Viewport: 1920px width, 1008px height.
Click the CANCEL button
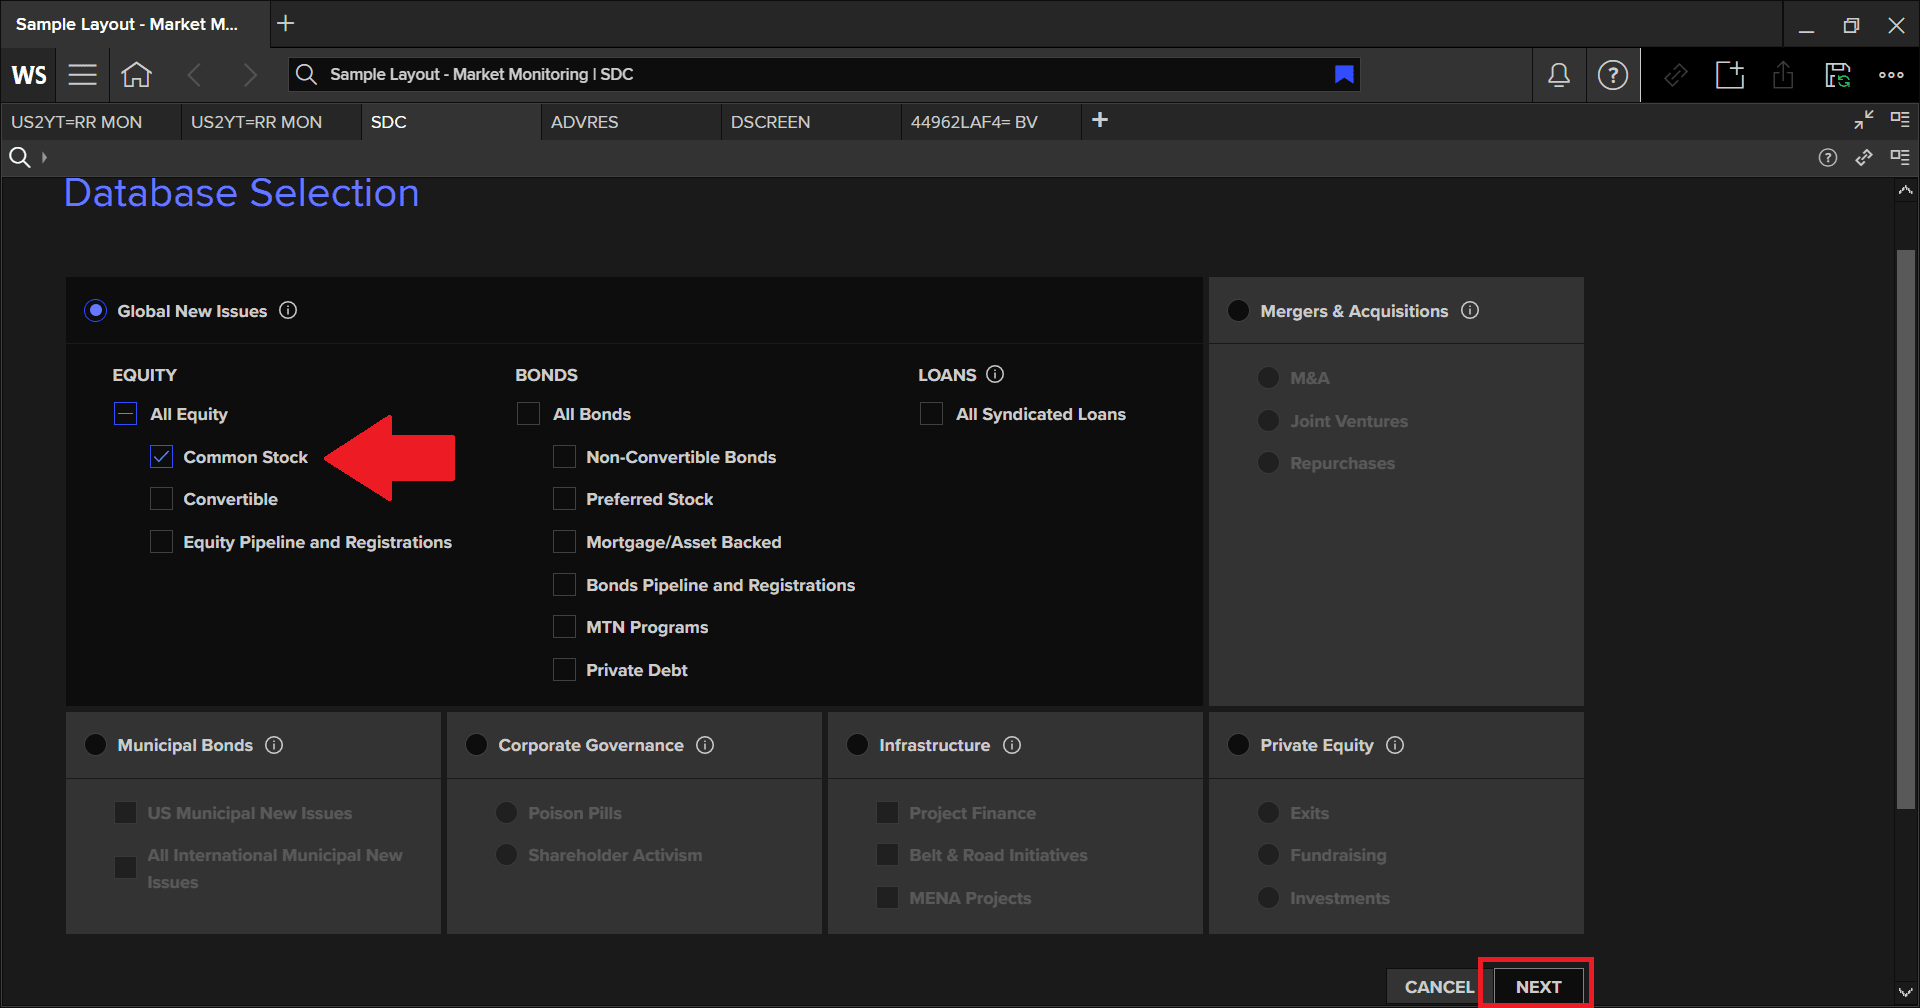coord(1439,986)
